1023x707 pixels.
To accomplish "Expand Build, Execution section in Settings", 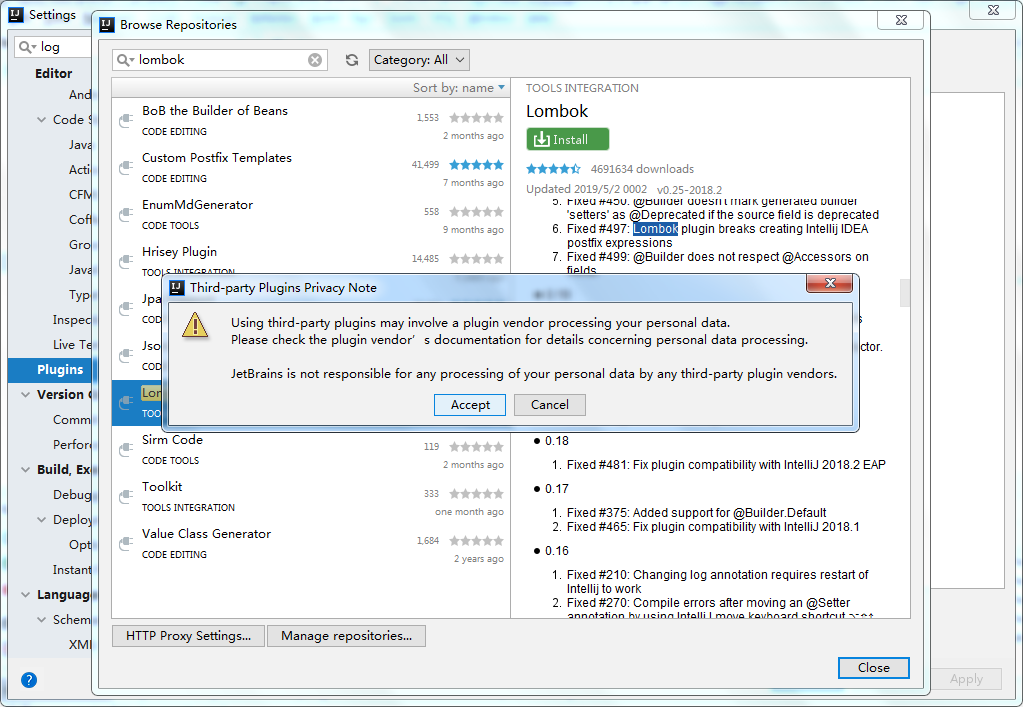I will click(25, 470).
